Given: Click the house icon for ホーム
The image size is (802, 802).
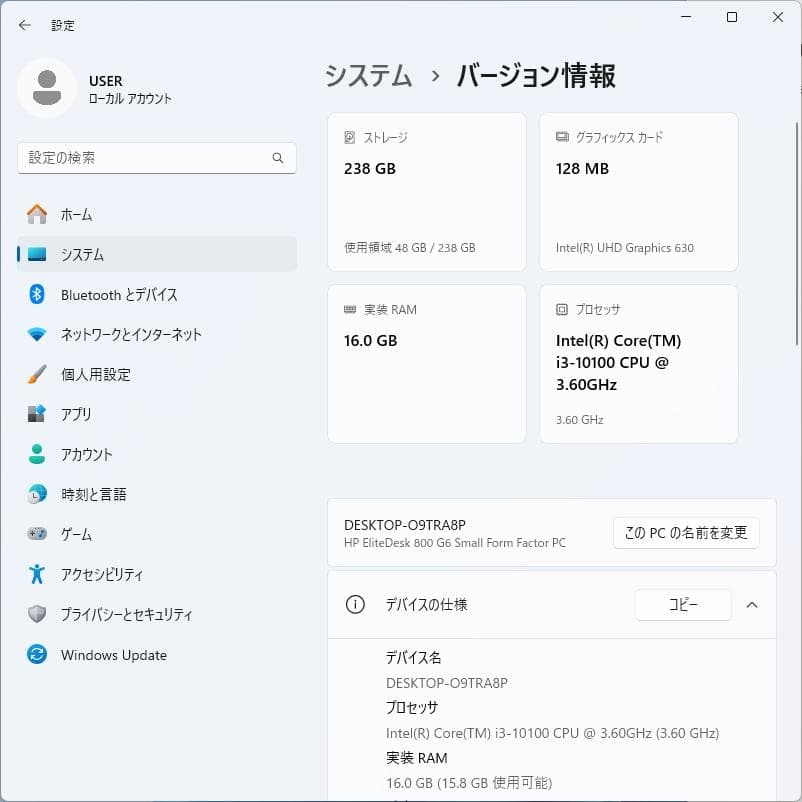Looking at the screenshot, I should 37,214.
